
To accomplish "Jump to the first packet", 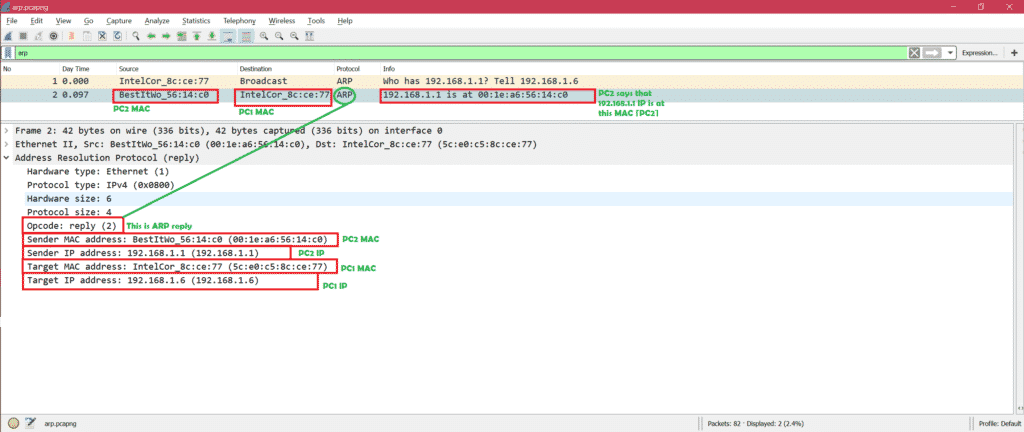I will [196, 36].
